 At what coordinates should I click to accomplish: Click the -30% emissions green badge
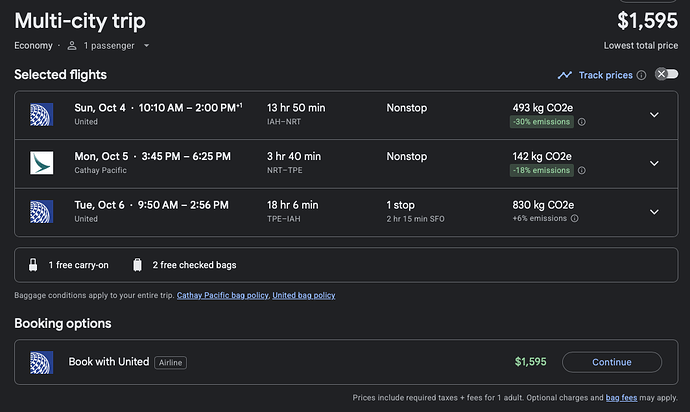pyautogui.click(x=541, y=122)
